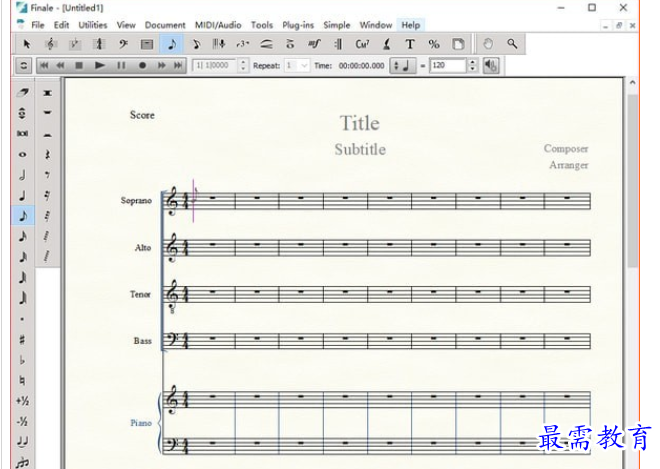Select the Expression mf tool
This screenshot has height=469, width=660.
point(314,44)
